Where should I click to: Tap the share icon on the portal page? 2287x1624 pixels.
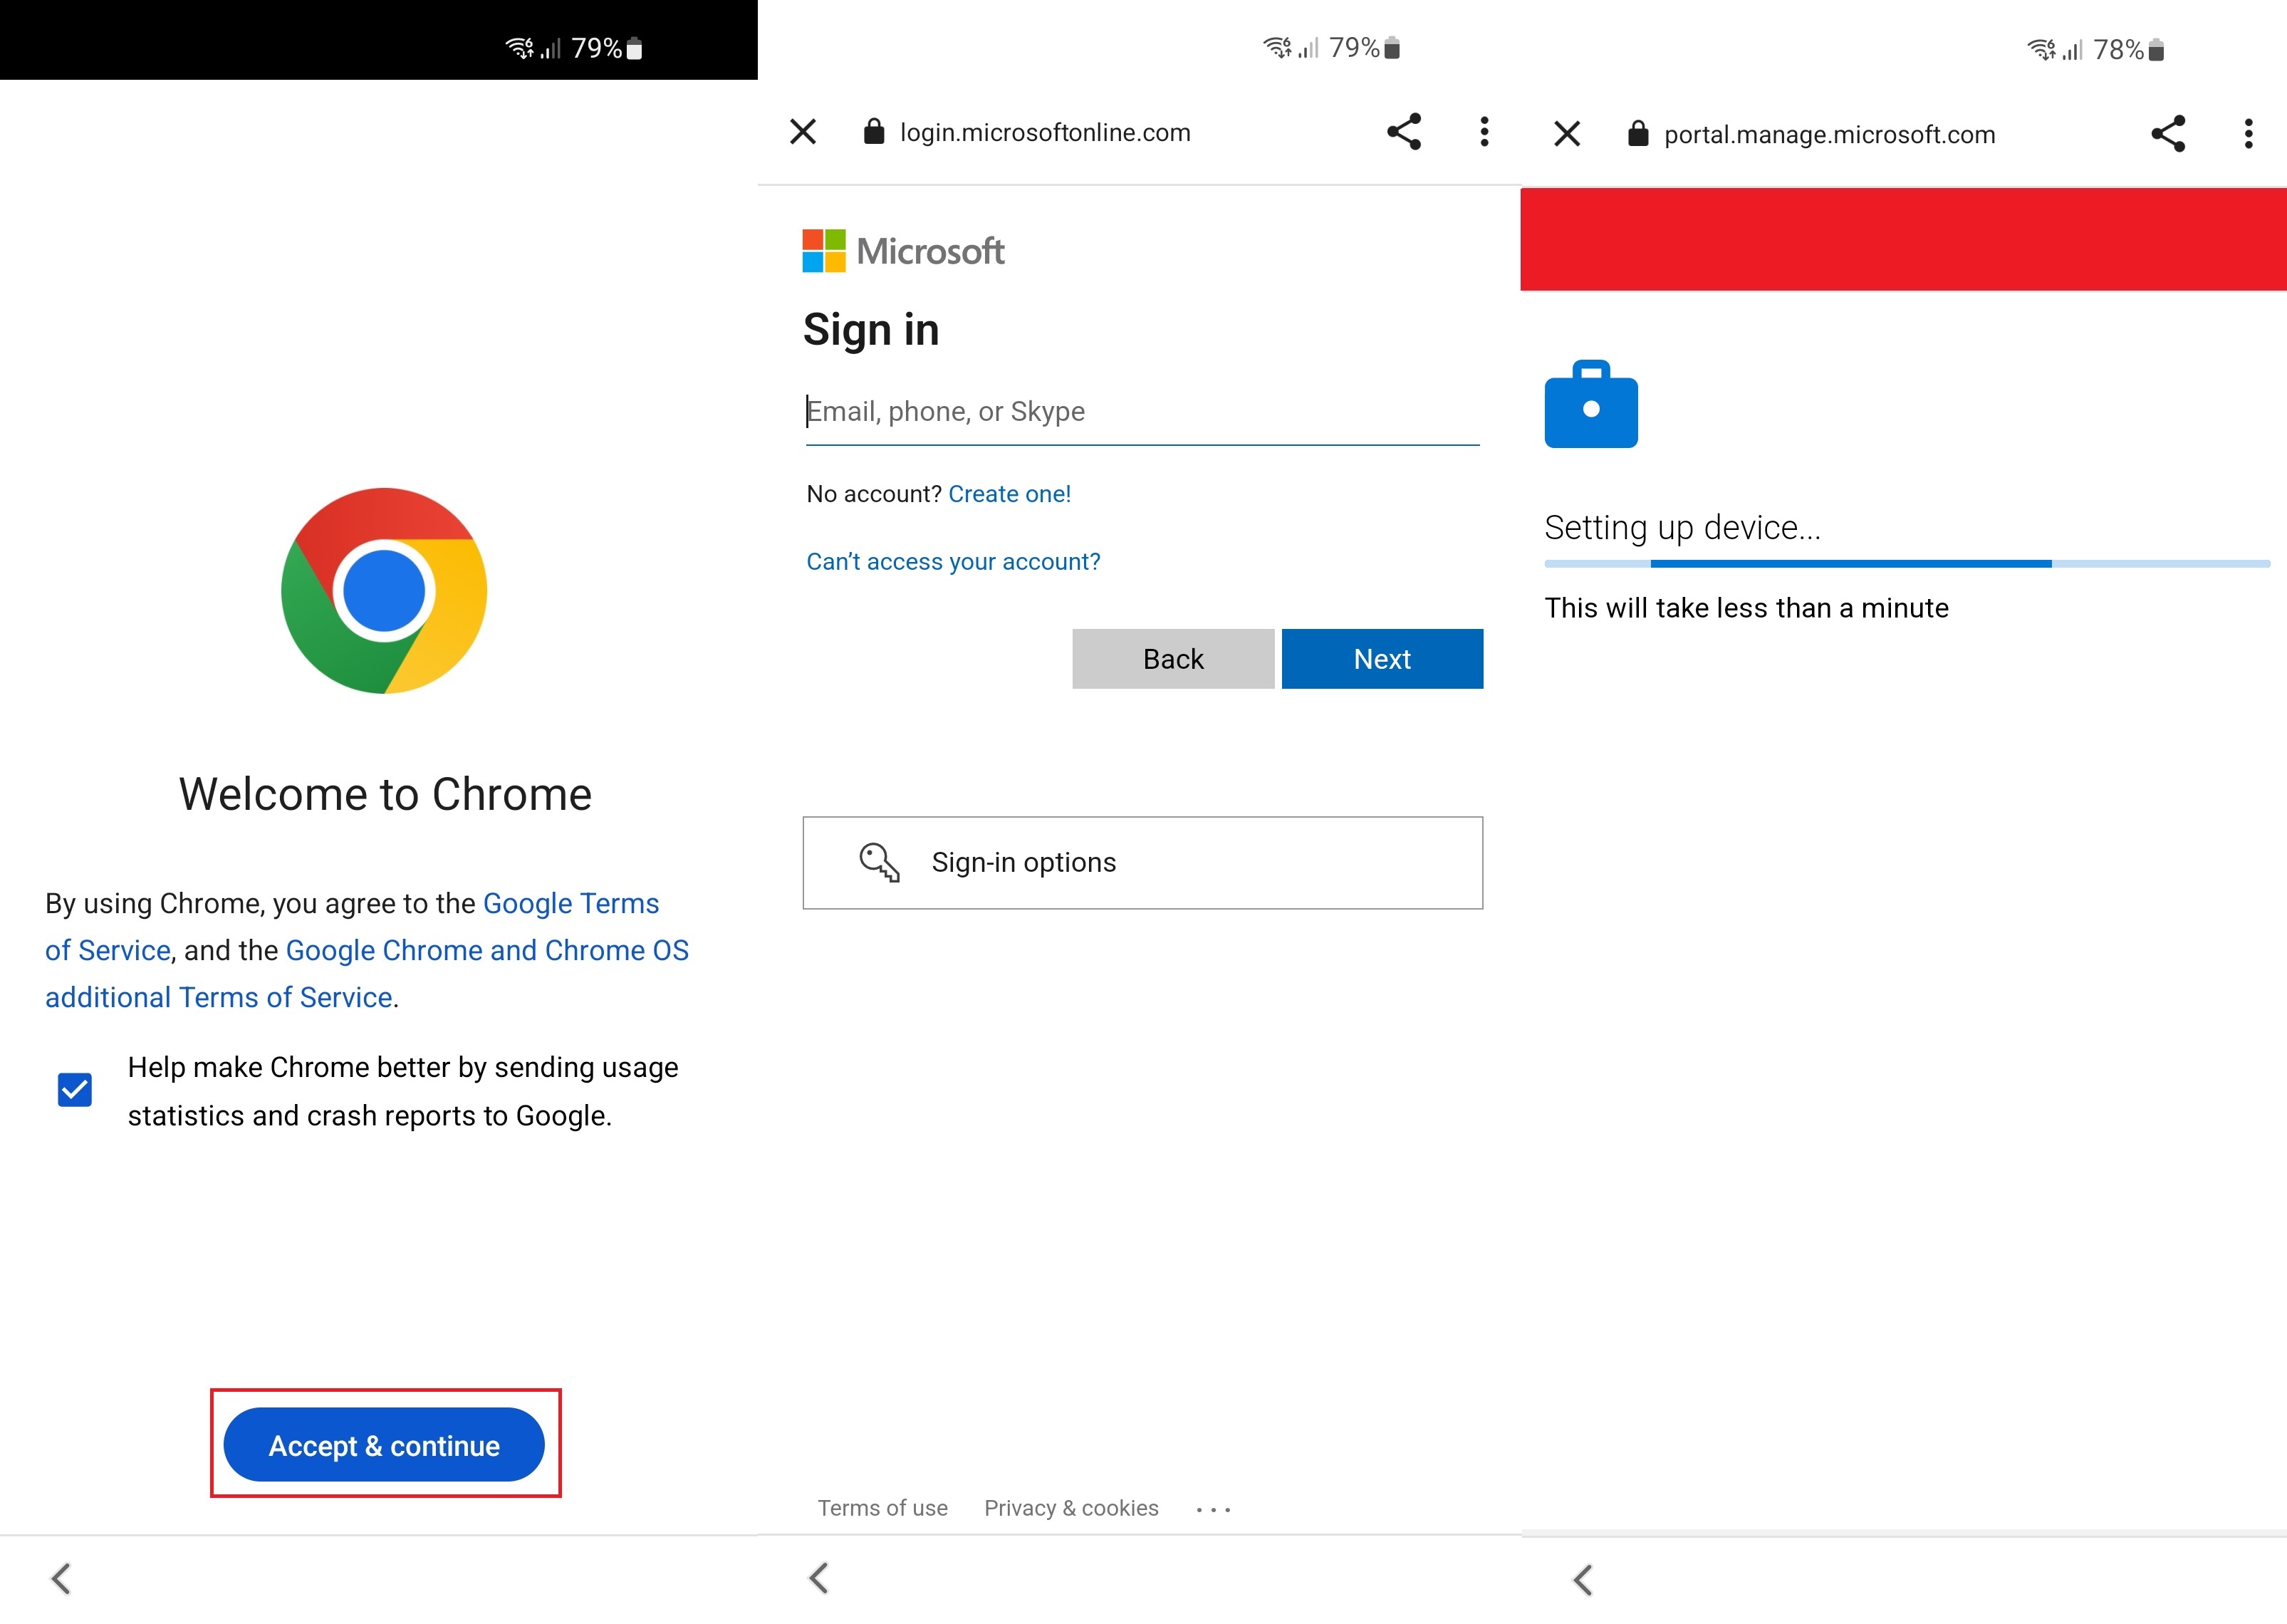coord(2167,133)
